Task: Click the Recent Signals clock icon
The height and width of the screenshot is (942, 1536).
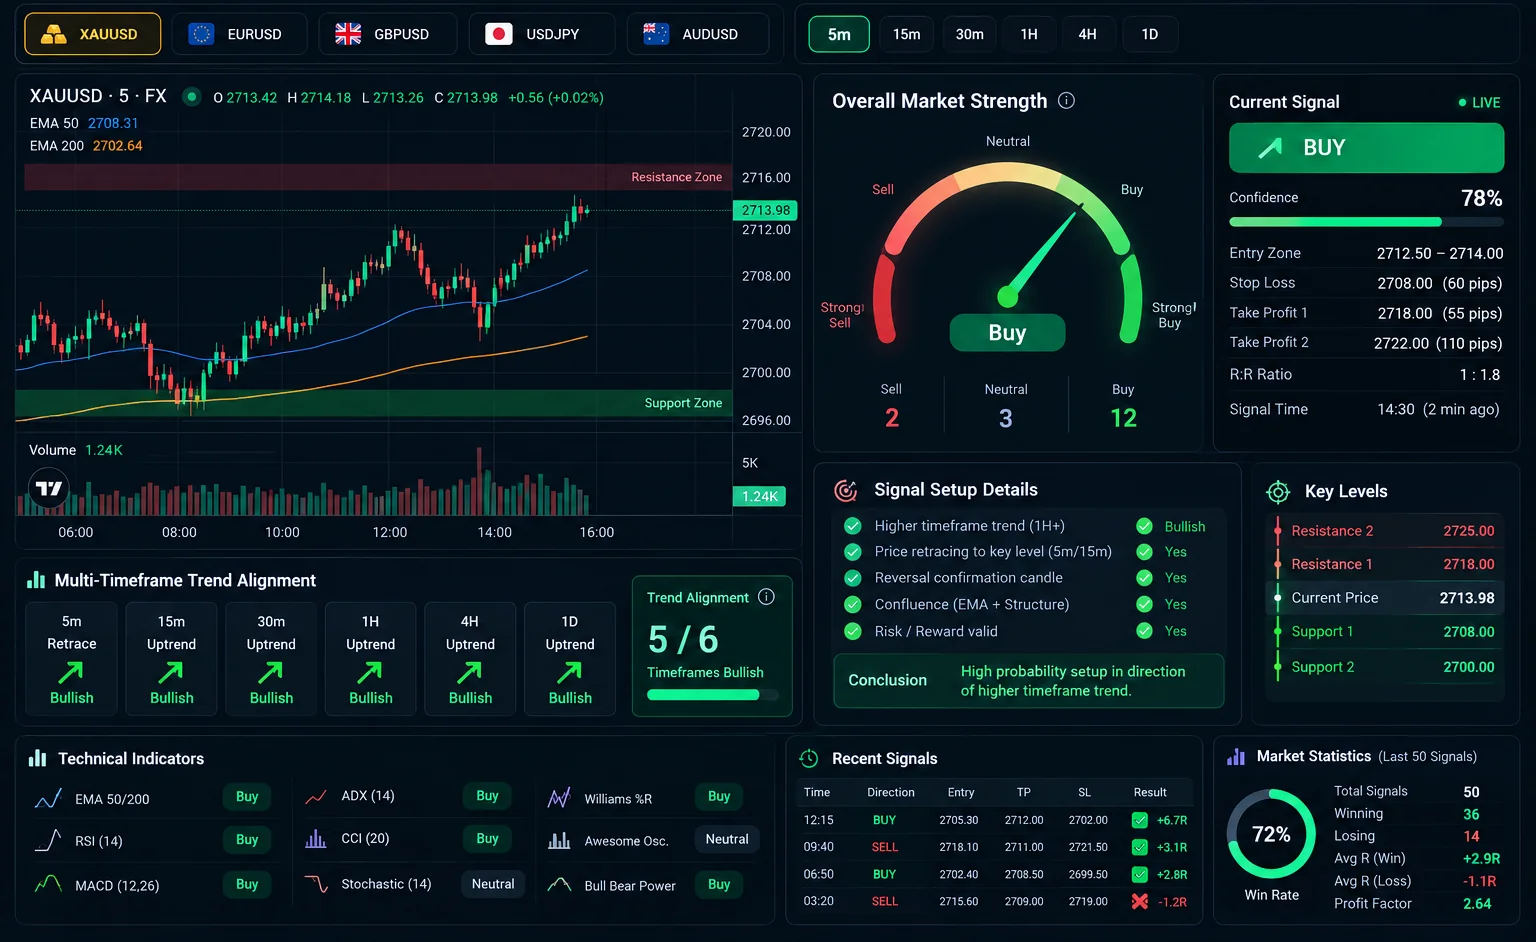Action: [x=809, y=759]
